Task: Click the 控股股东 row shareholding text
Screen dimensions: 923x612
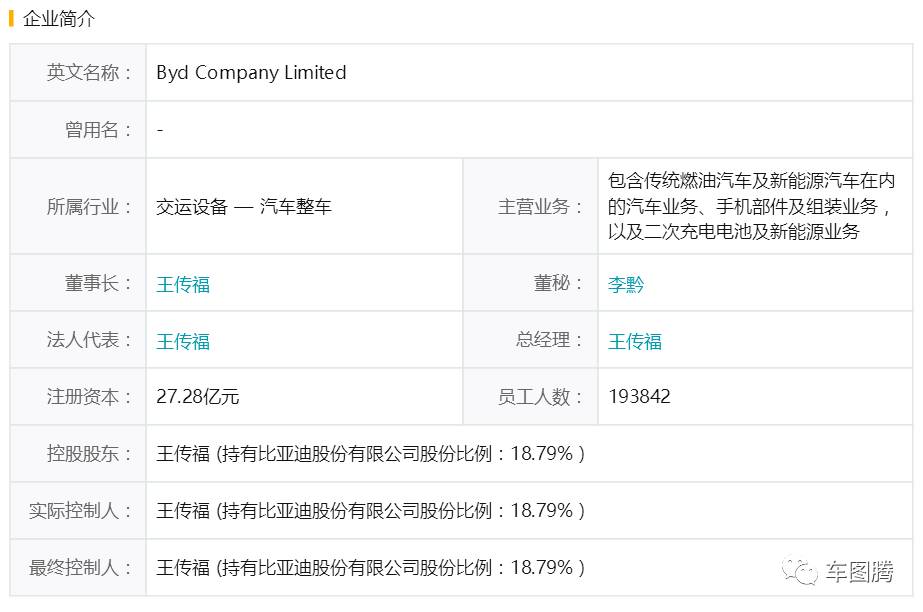Action: [x=370, y=454]
